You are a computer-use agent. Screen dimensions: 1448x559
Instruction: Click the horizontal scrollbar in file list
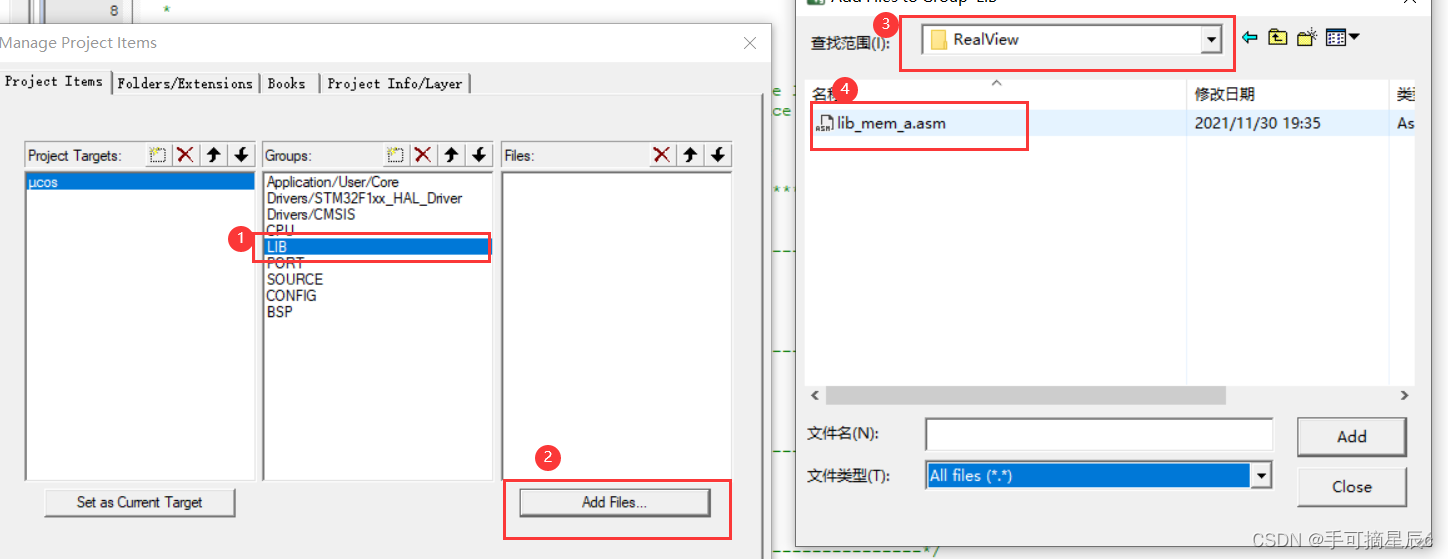tap(1026, 396)
